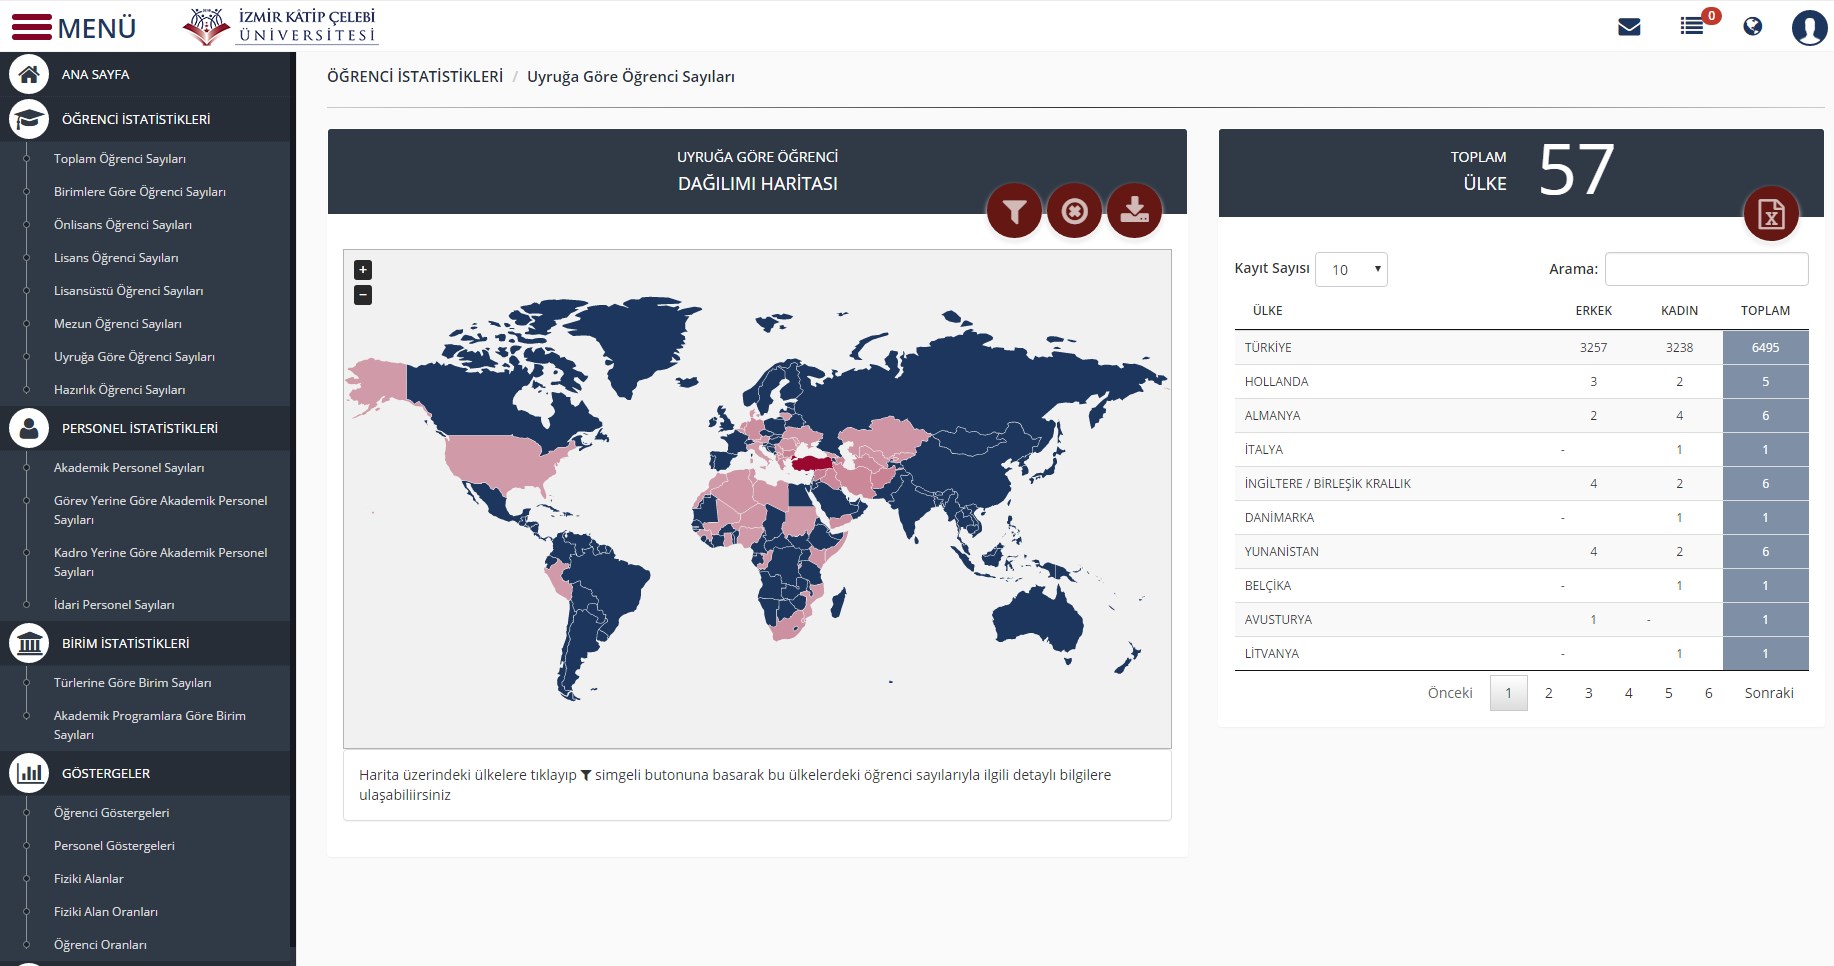
Task: Click the home icon beside ANA SAYFA
Action: [29, 74]
